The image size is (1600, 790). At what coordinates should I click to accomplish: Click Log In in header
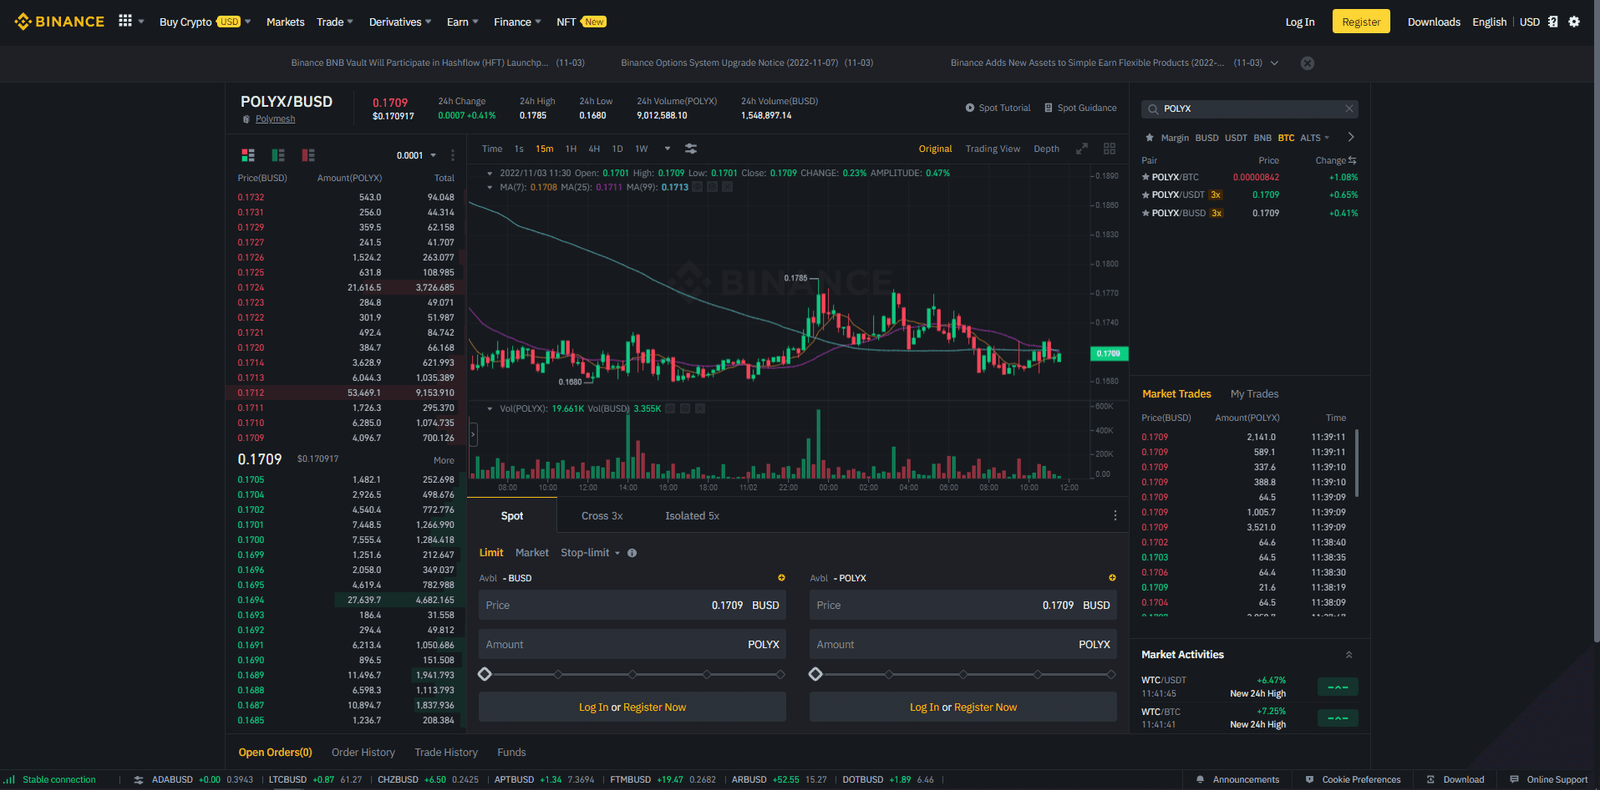1300,22
